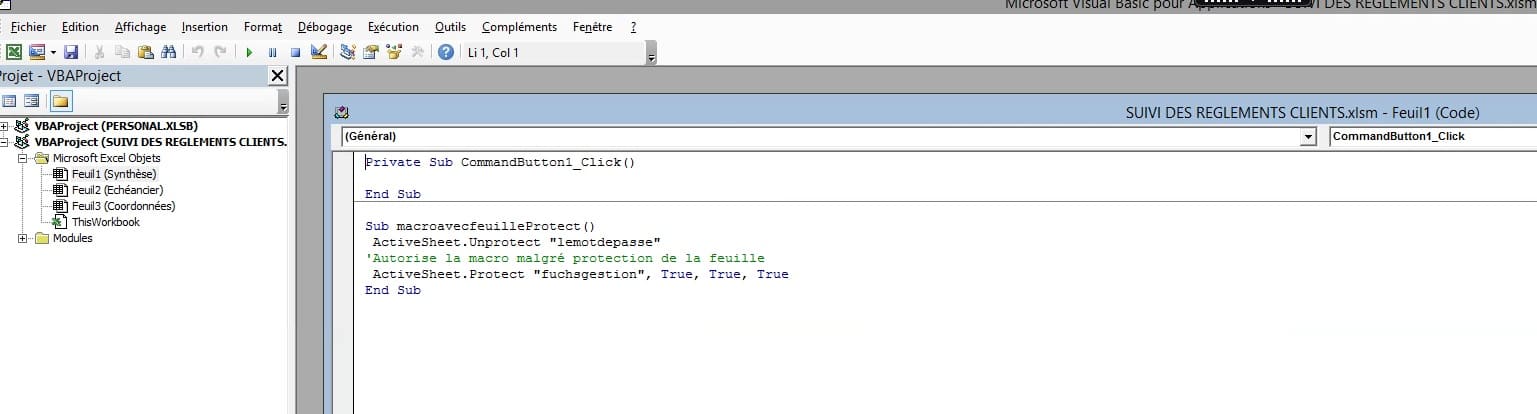Open the Fichier menu
Screen dimensions: 1537x414
pos(29,27)
